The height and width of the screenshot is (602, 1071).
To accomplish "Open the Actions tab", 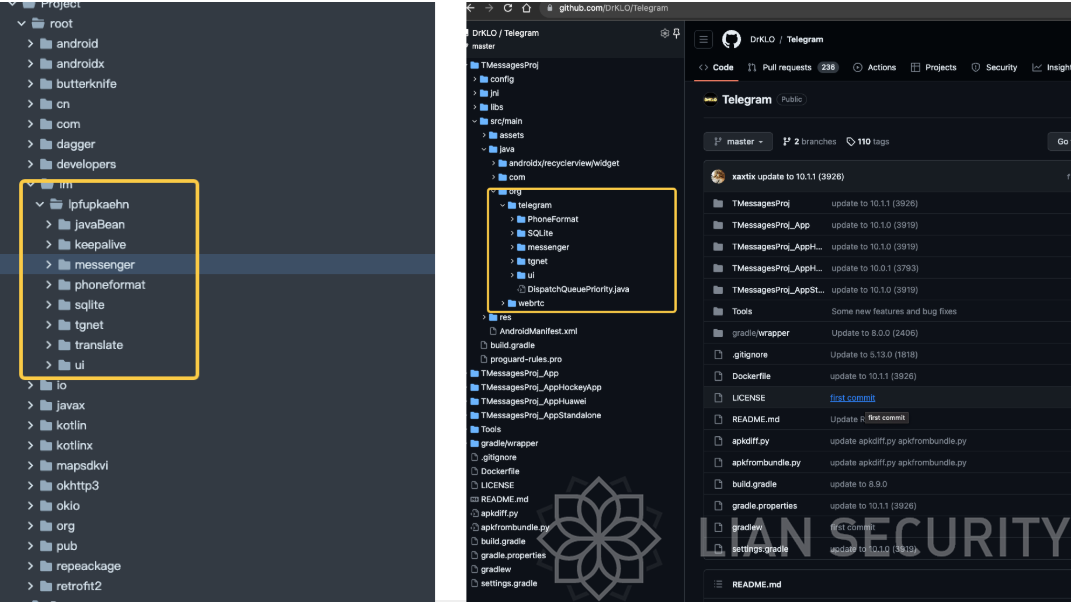I will (x=874, y=68).
